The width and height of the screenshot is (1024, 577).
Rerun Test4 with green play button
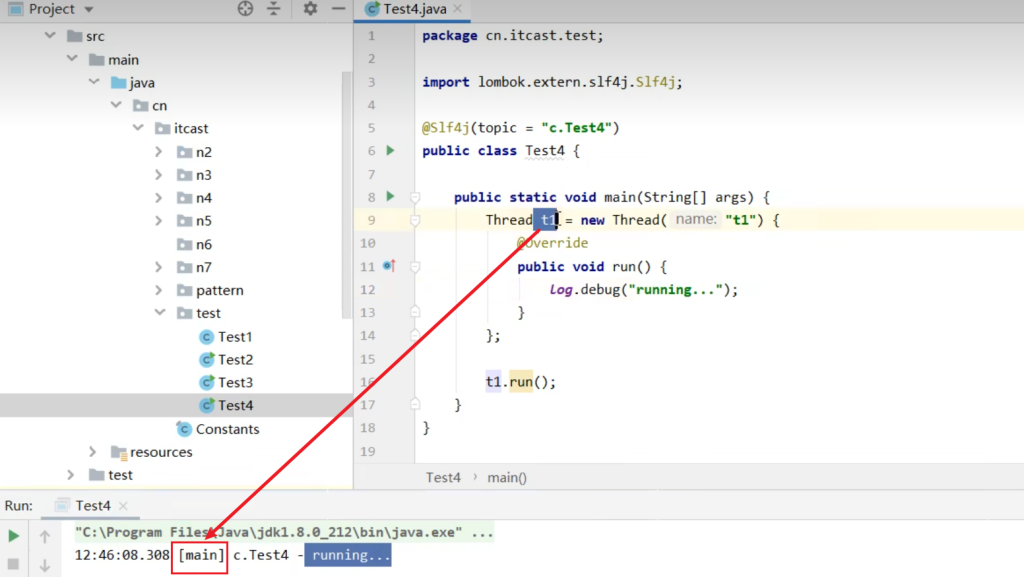point(14,536)
